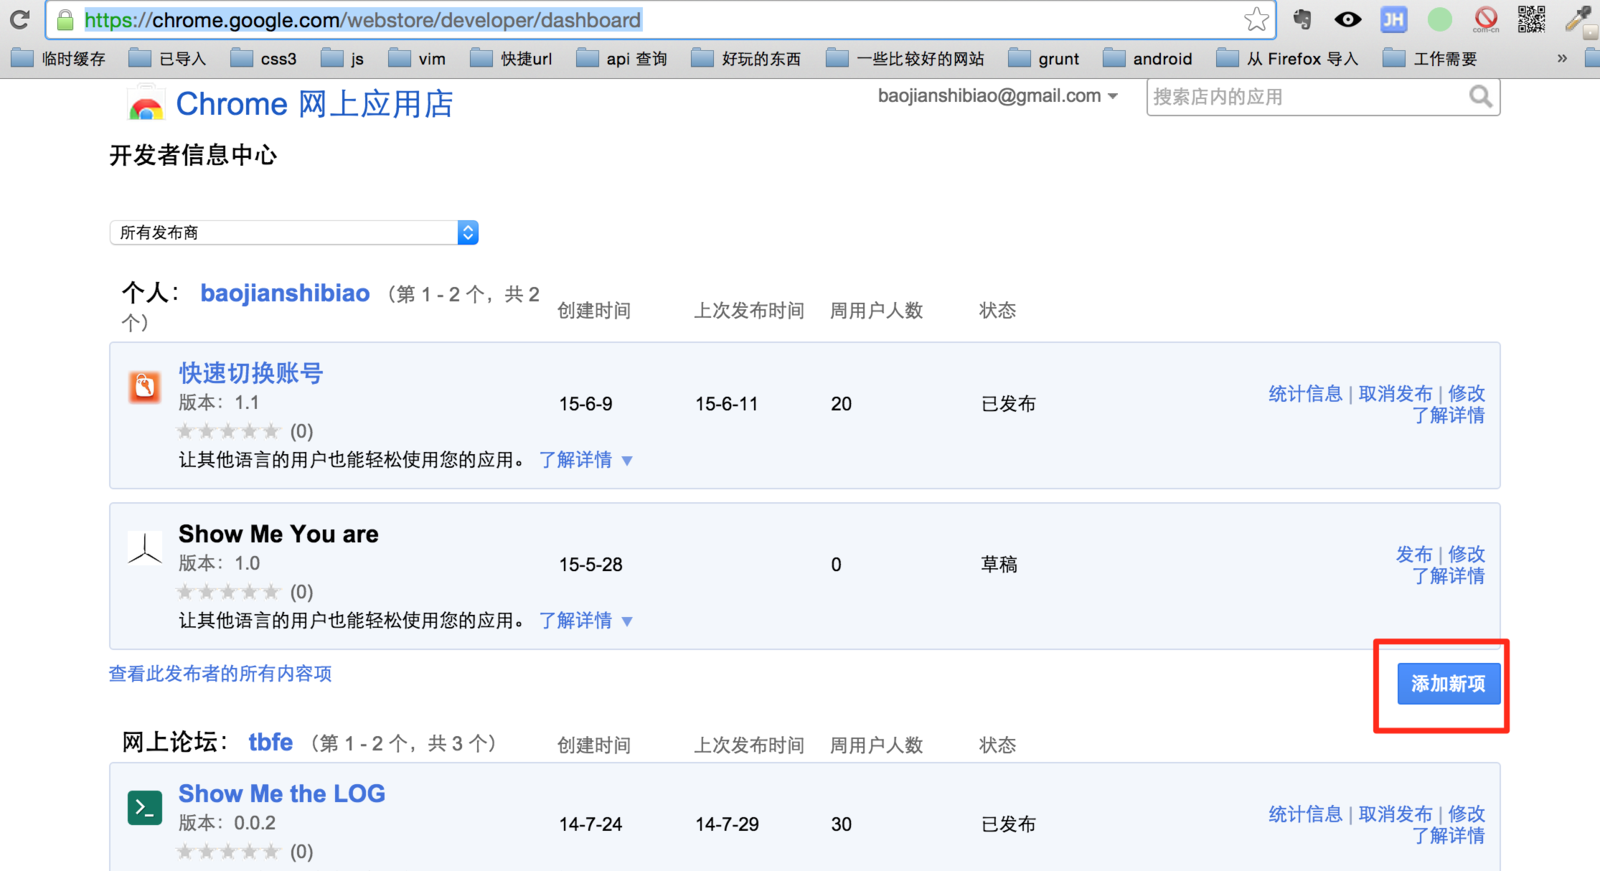Click the lock icon in the address bar

coord(65,20)
